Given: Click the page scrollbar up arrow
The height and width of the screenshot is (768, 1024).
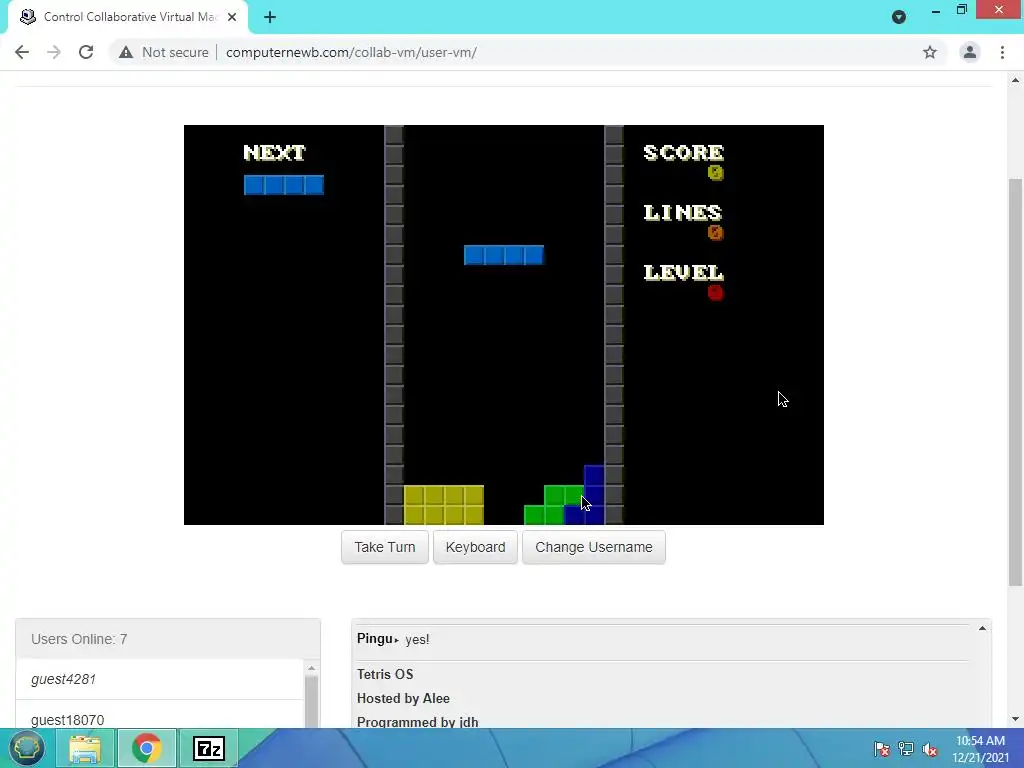Looking at the screenshot, I should coord(1015,80).
